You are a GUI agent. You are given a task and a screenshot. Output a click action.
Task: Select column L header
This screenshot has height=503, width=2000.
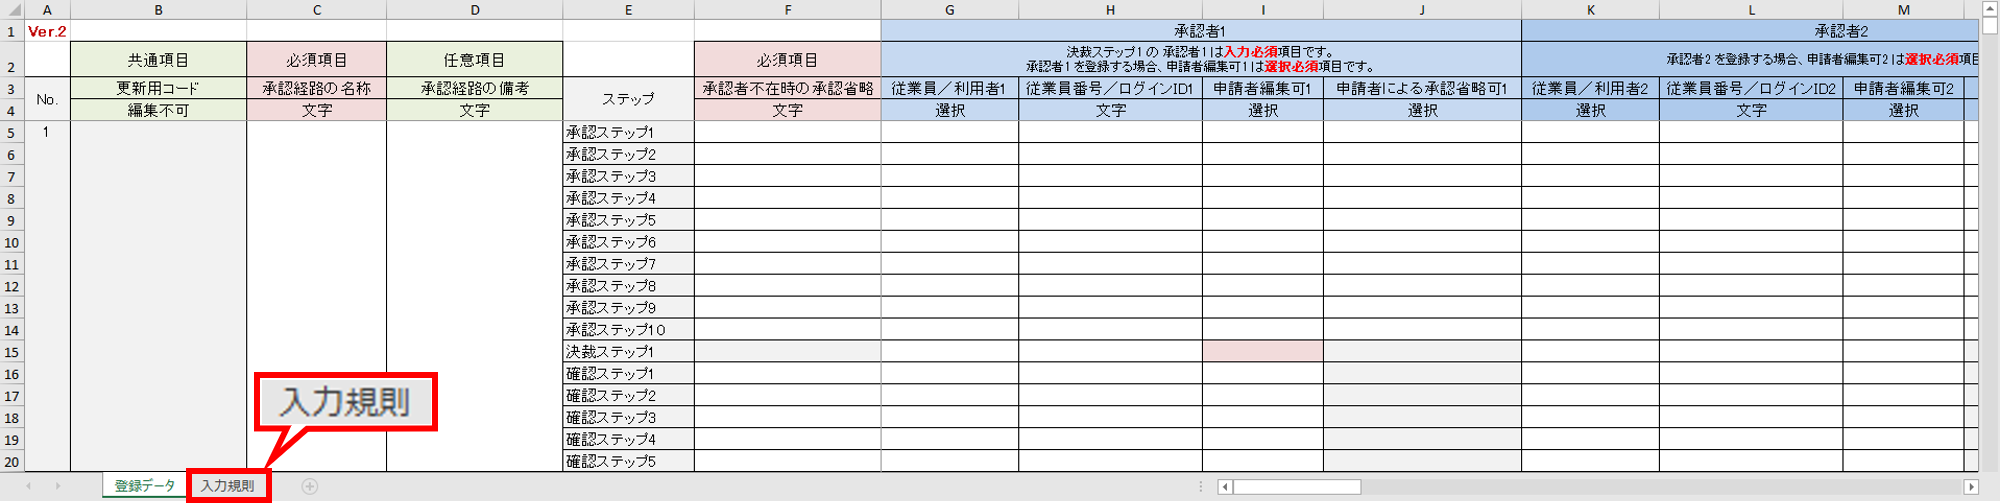point(1751,10)
